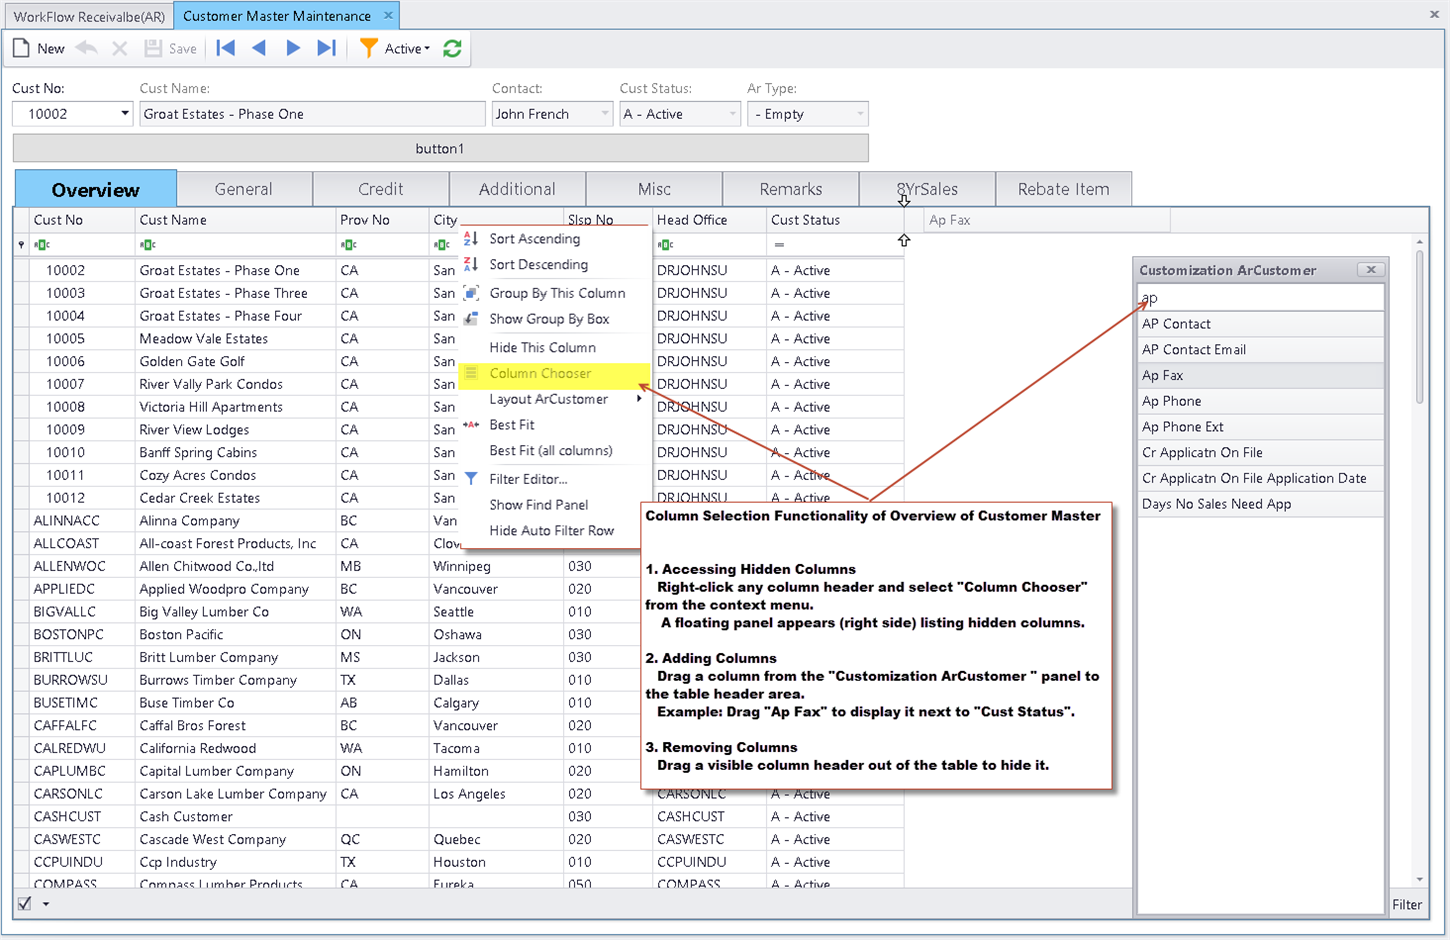Click the New record toolbar icon
This screenshot has height=940, width=1450.
pos(22,48)
